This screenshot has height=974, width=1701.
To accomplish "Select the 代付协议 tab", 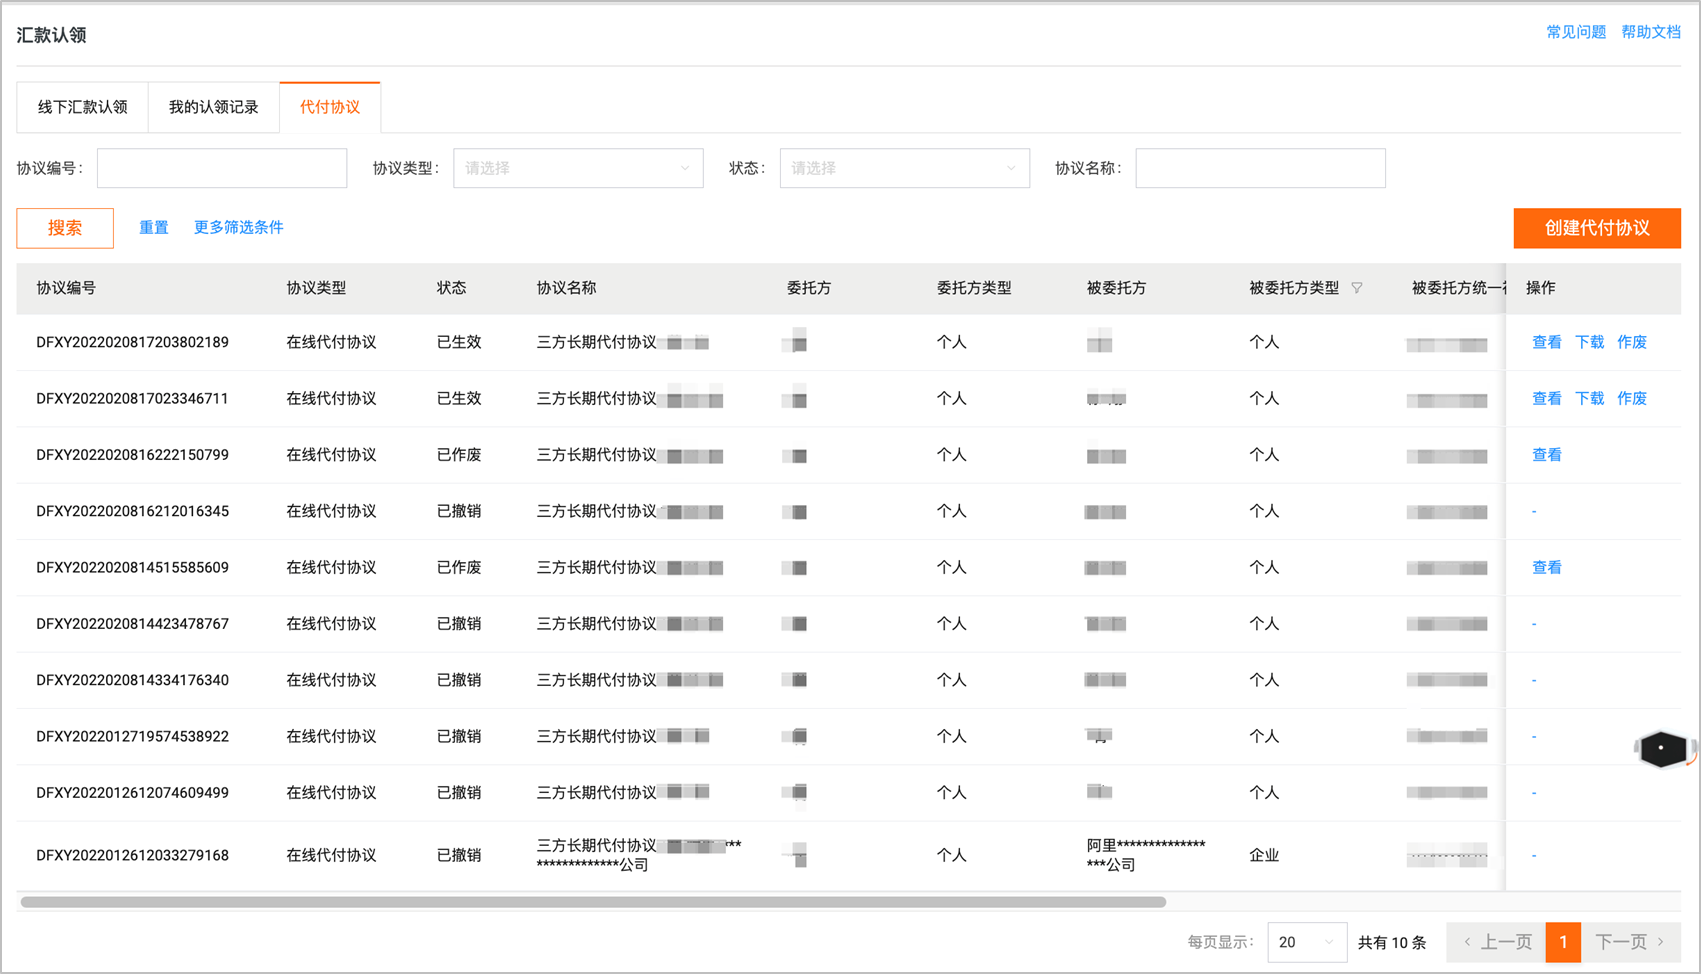I will point(330,107).
